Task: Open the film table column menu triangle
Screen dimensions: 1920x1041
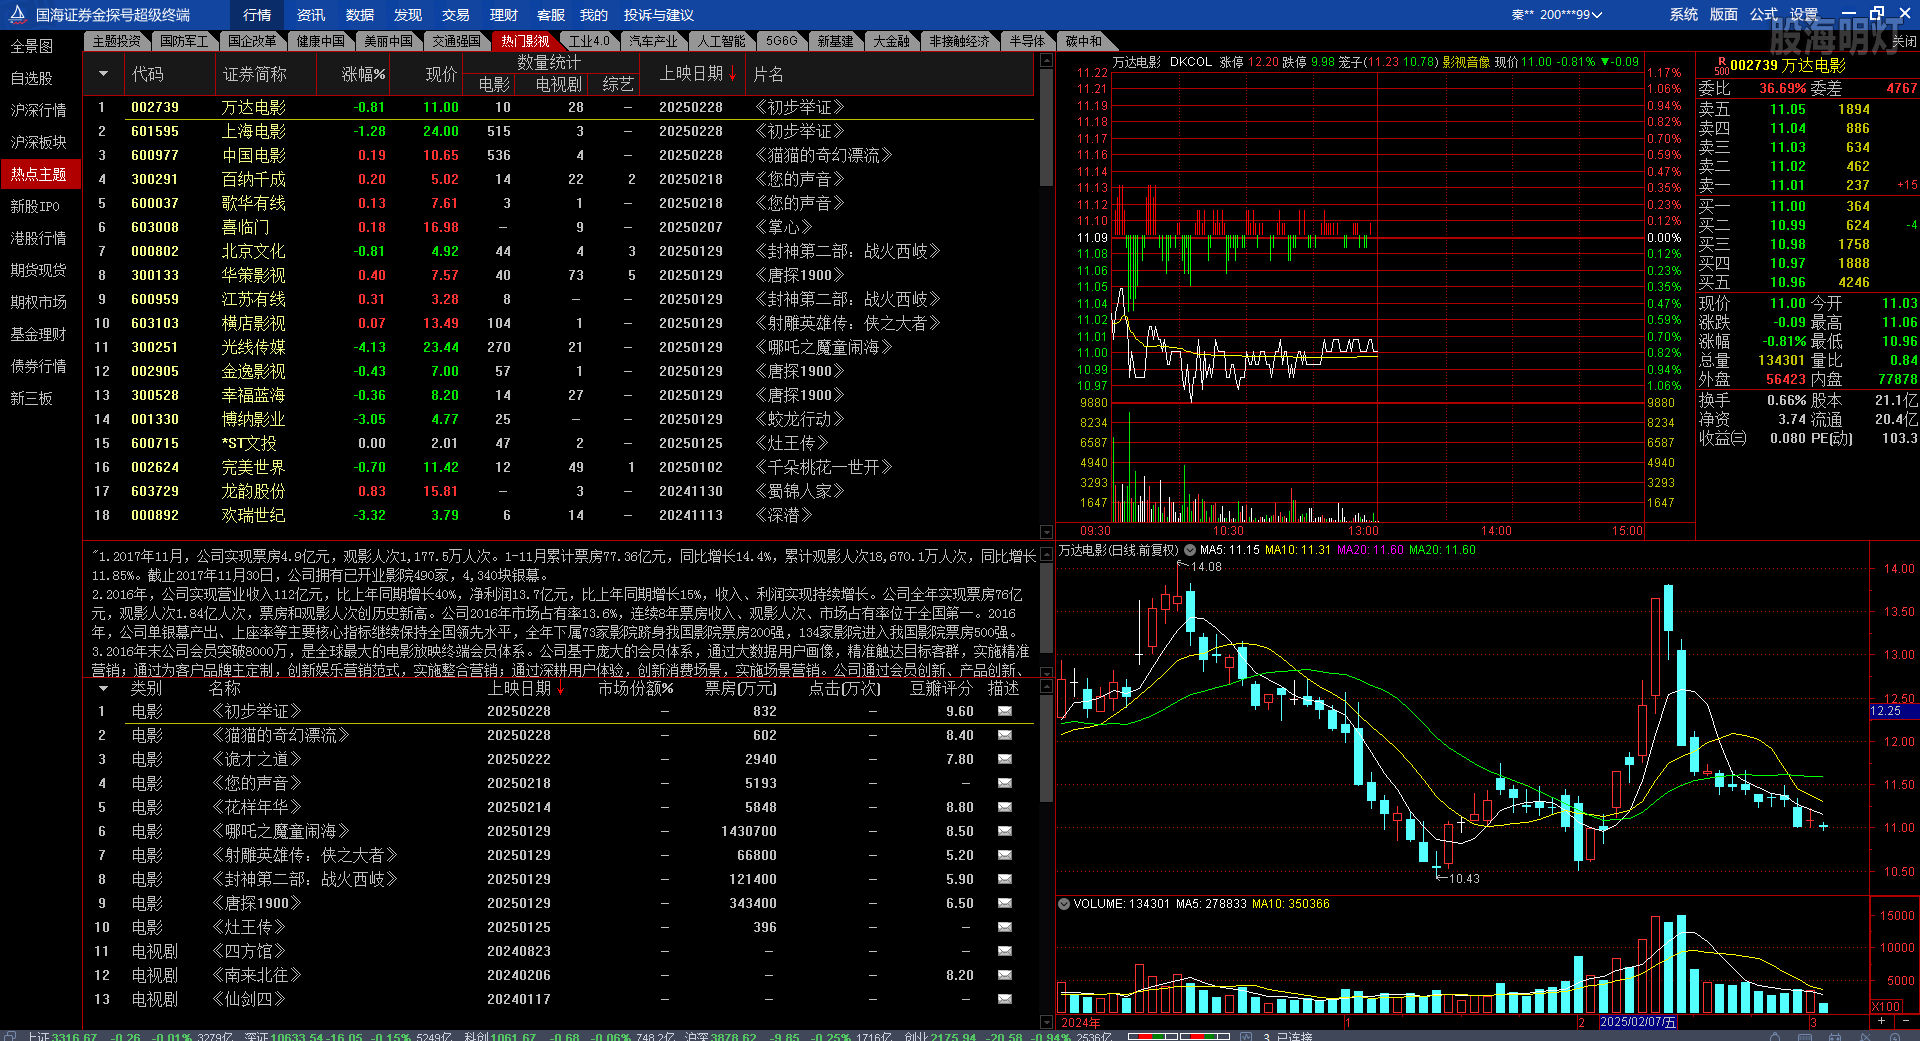Action: [x=103, y=688]
